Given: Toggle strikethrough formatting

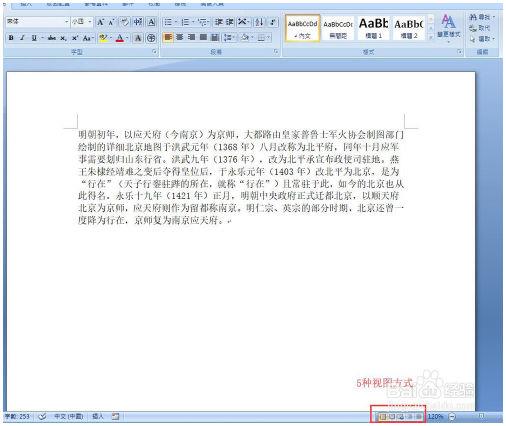Looking at the screenshot, I should [x=51, y=38].
